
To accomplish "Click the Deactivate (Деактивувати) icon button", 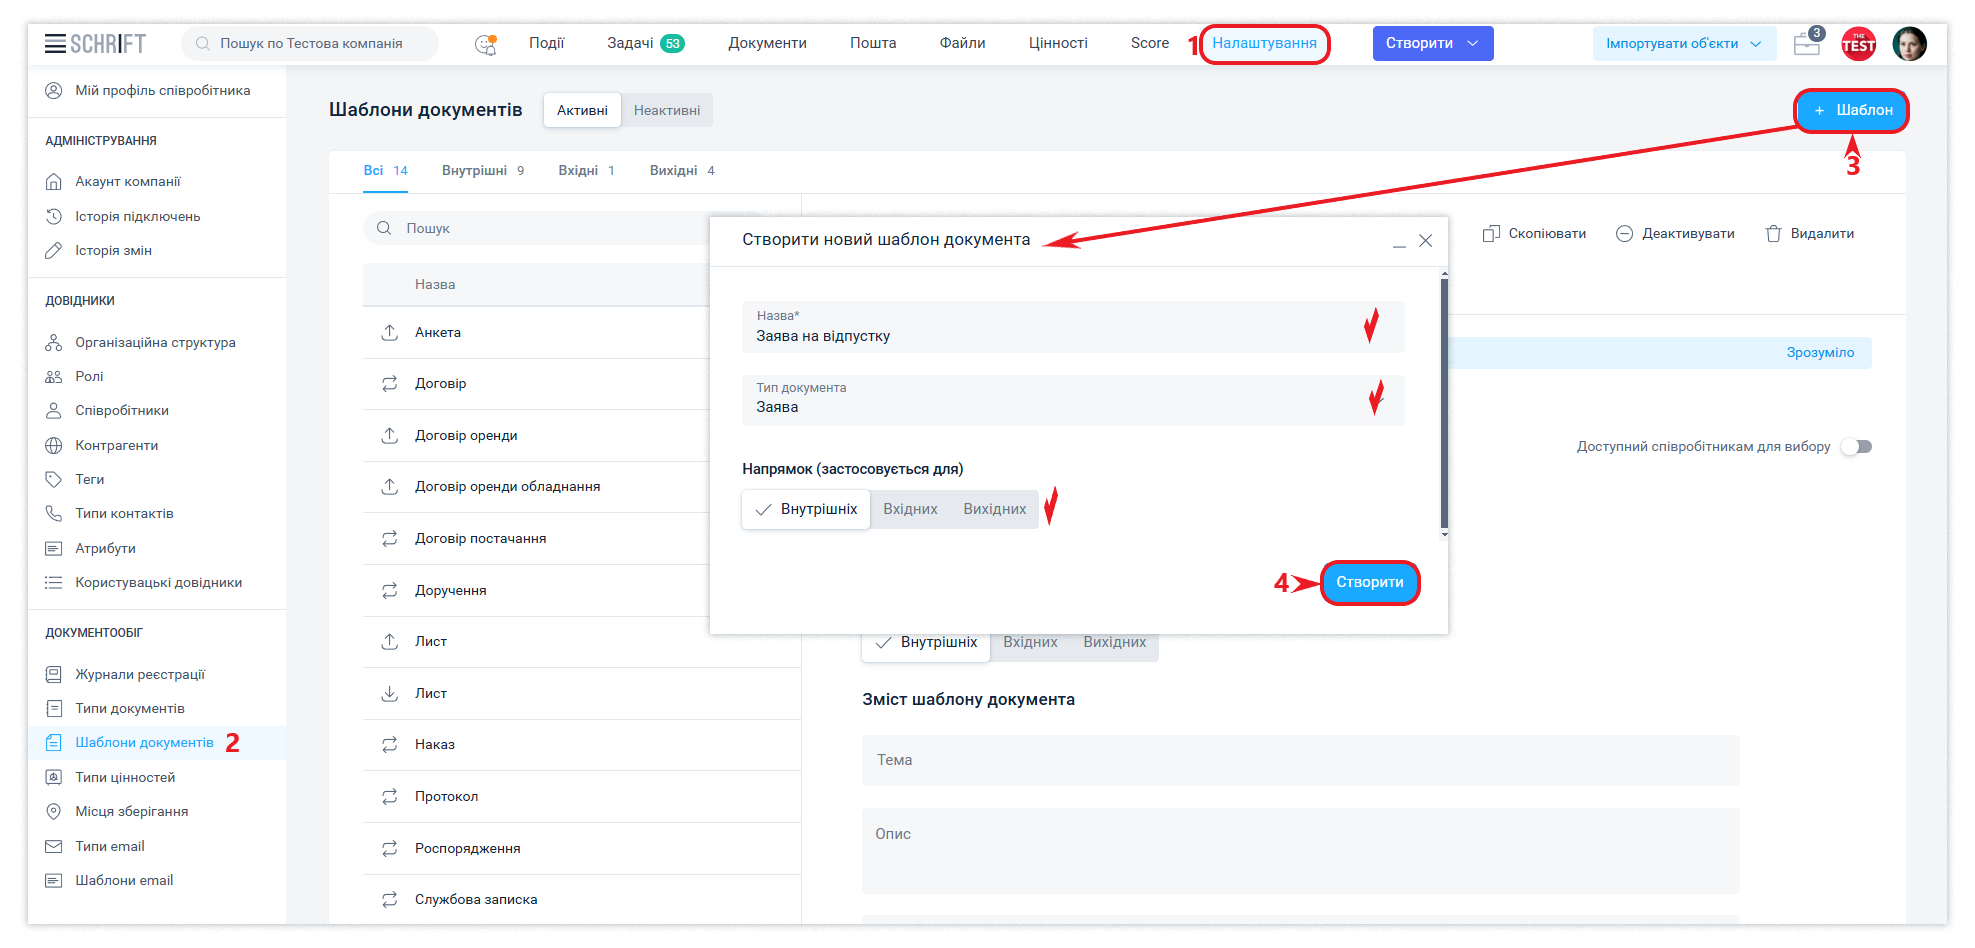I will tap(1625, 234).
